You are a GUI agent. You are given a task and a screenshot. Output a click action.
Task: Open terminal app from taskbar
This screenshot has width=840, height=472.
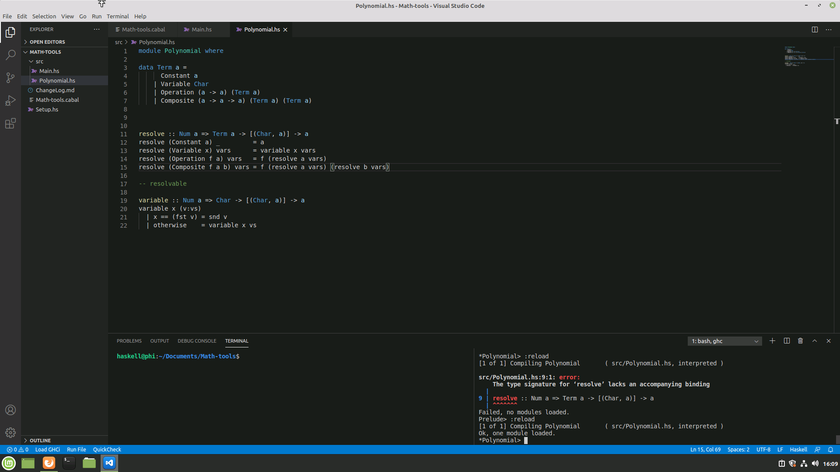pyautogui.click(x=69, y=463)
